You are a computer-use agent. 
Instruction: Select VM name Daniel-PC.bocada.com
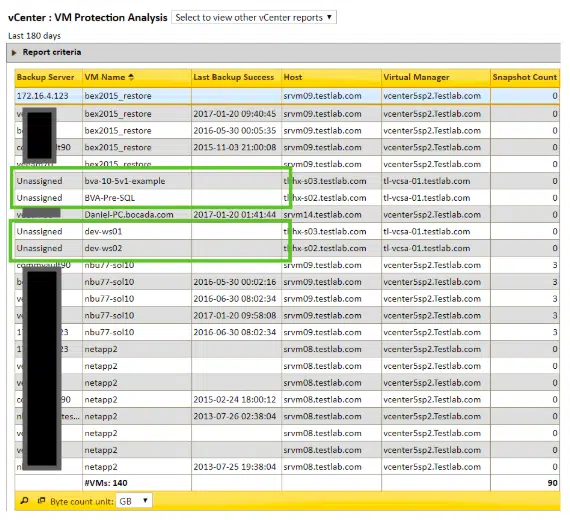pos(129,215)
